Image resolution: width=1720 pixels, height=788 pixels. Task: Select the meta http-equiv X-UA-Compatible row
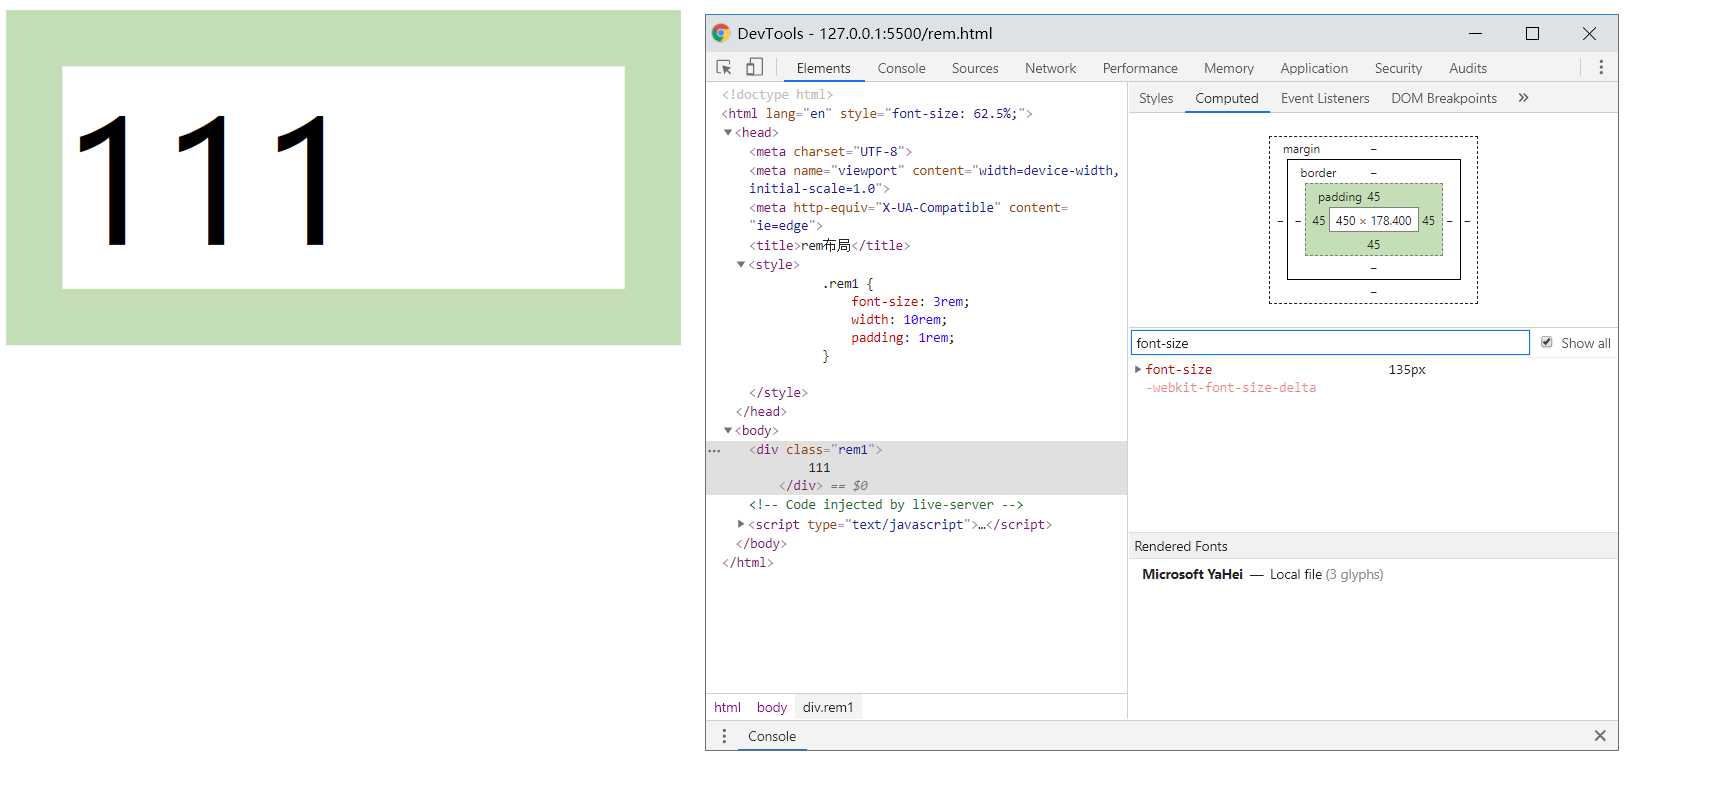pyautogui.click(x=908, y=217)
